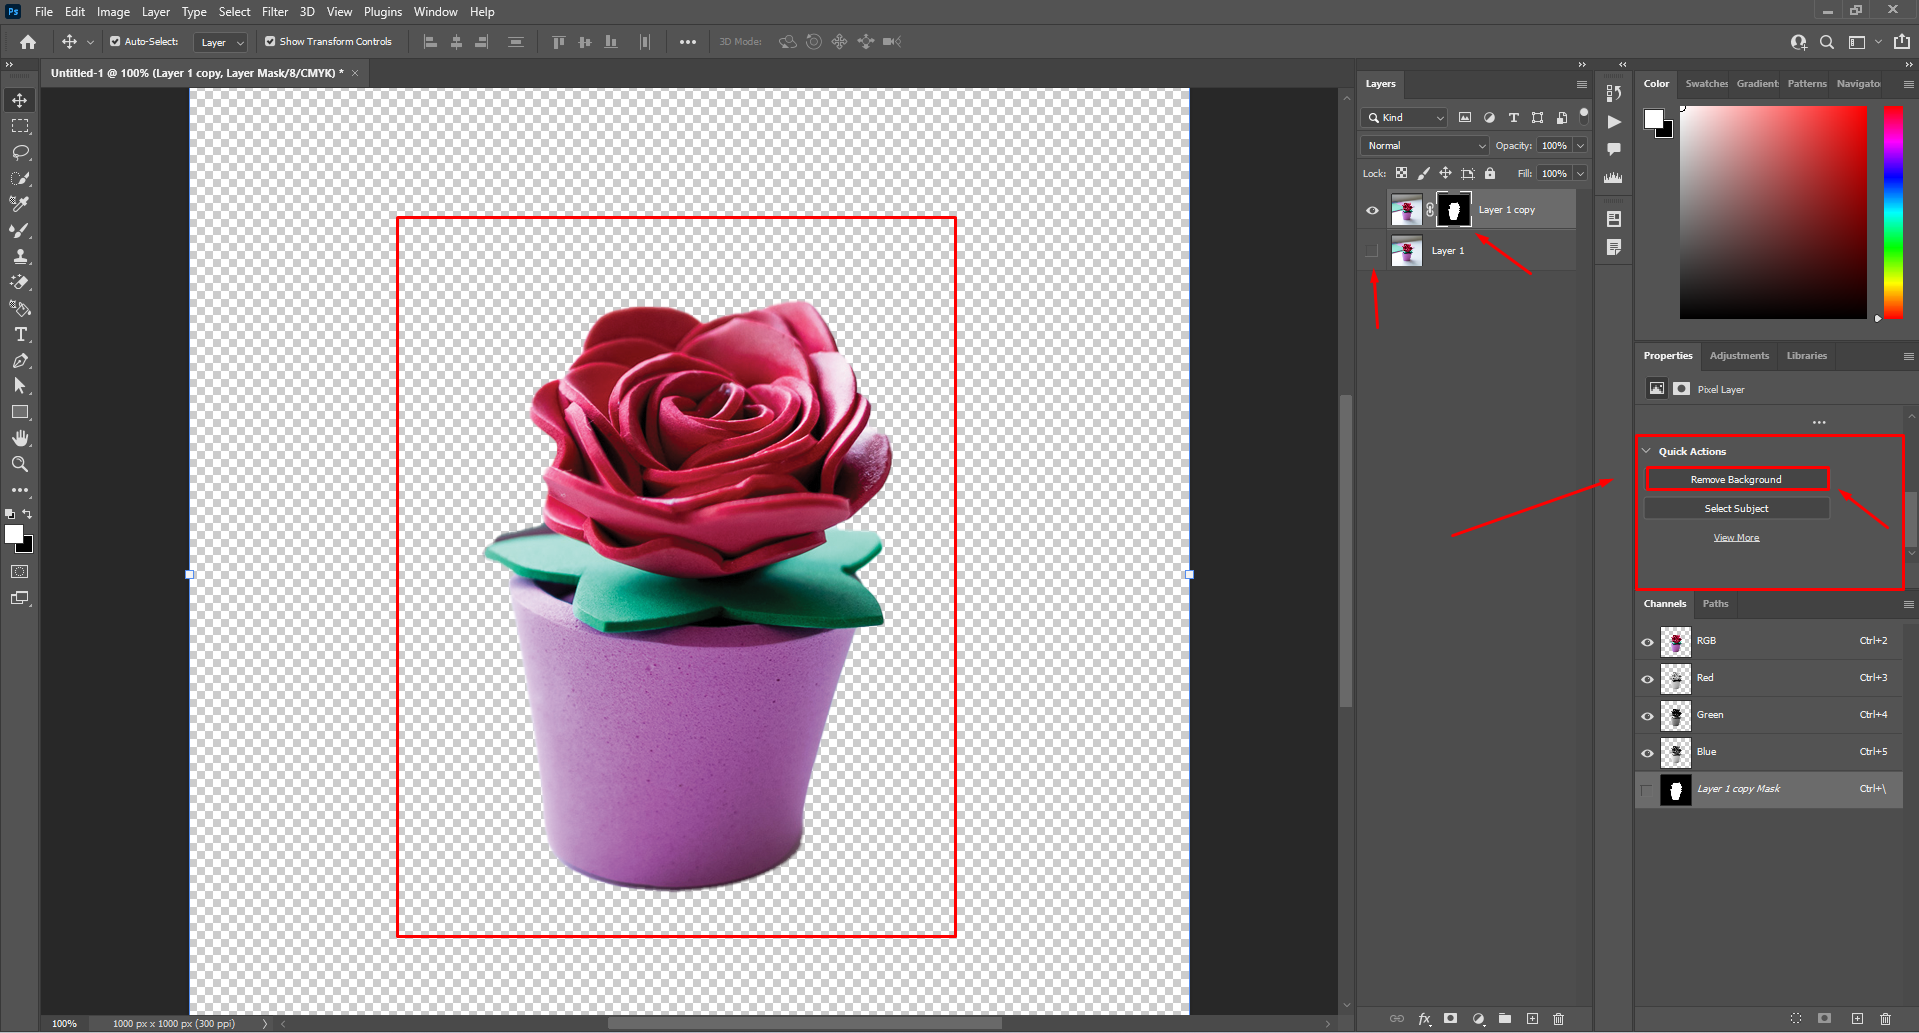The image size is (1919, 1033).
Task: Create a new layer with the plus icon
Action: 1532,1018
